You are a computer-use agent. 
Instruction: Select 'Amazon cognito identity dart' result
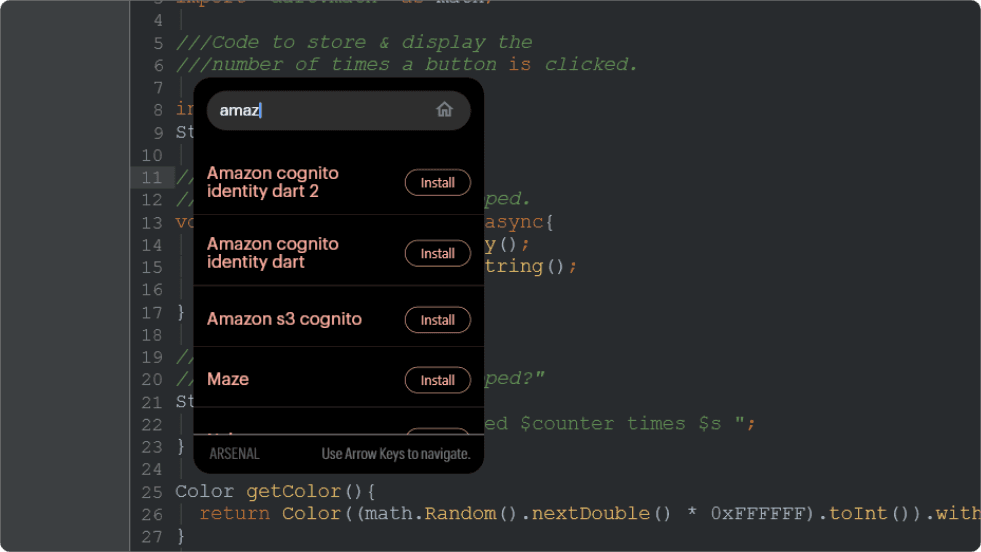pos(273,253)
